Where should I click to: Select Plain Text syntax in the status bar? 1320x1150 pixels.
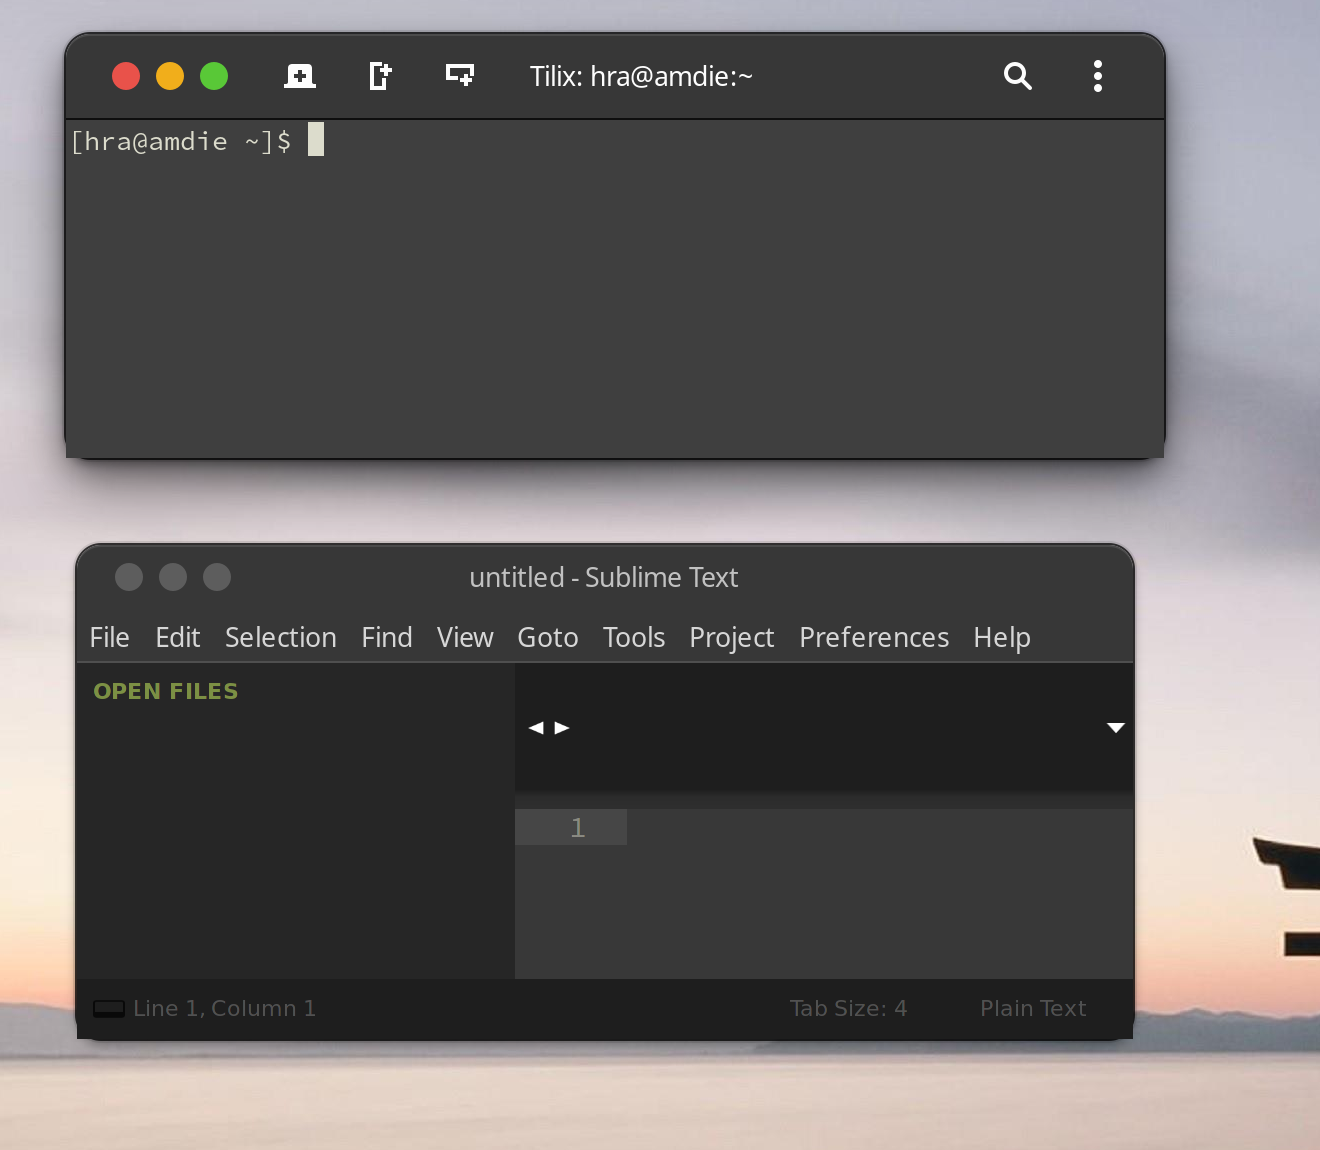click(x=1033, y=1008)
